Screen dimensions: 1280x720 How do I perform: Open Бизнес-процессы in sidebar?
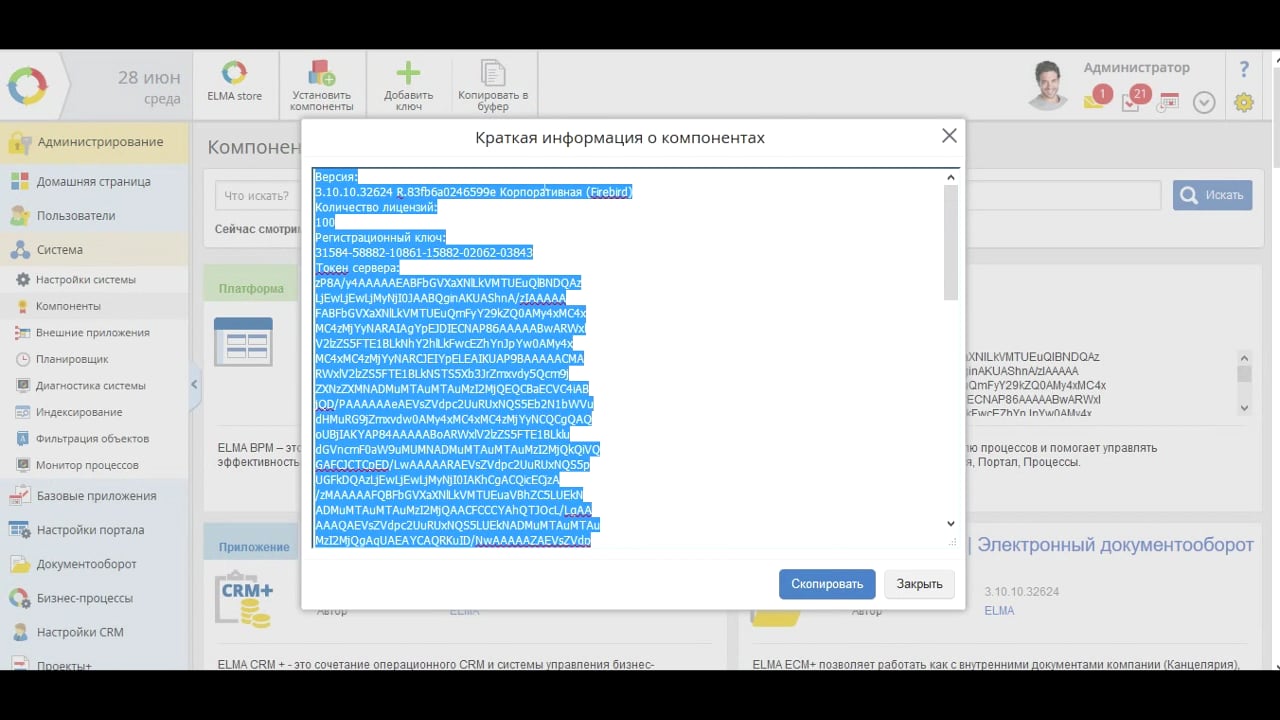point(94,598)
